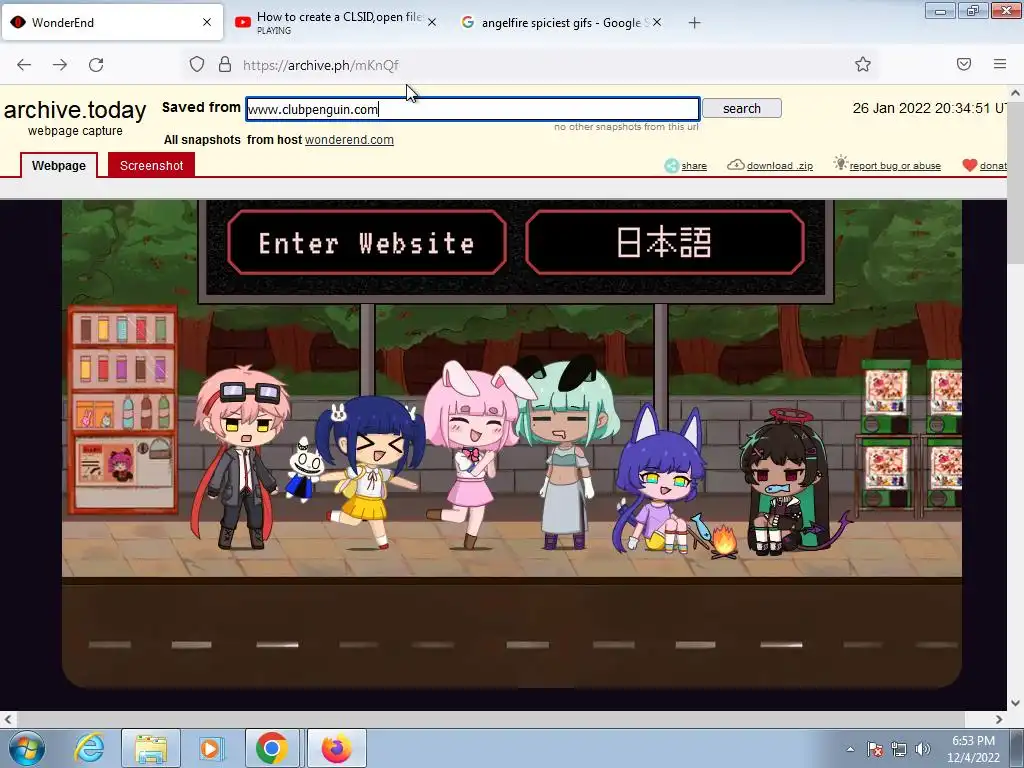View site security via the padlock icon
Image resolution: width=1024 pixels, height=768 pixels.
pos(225,64)
